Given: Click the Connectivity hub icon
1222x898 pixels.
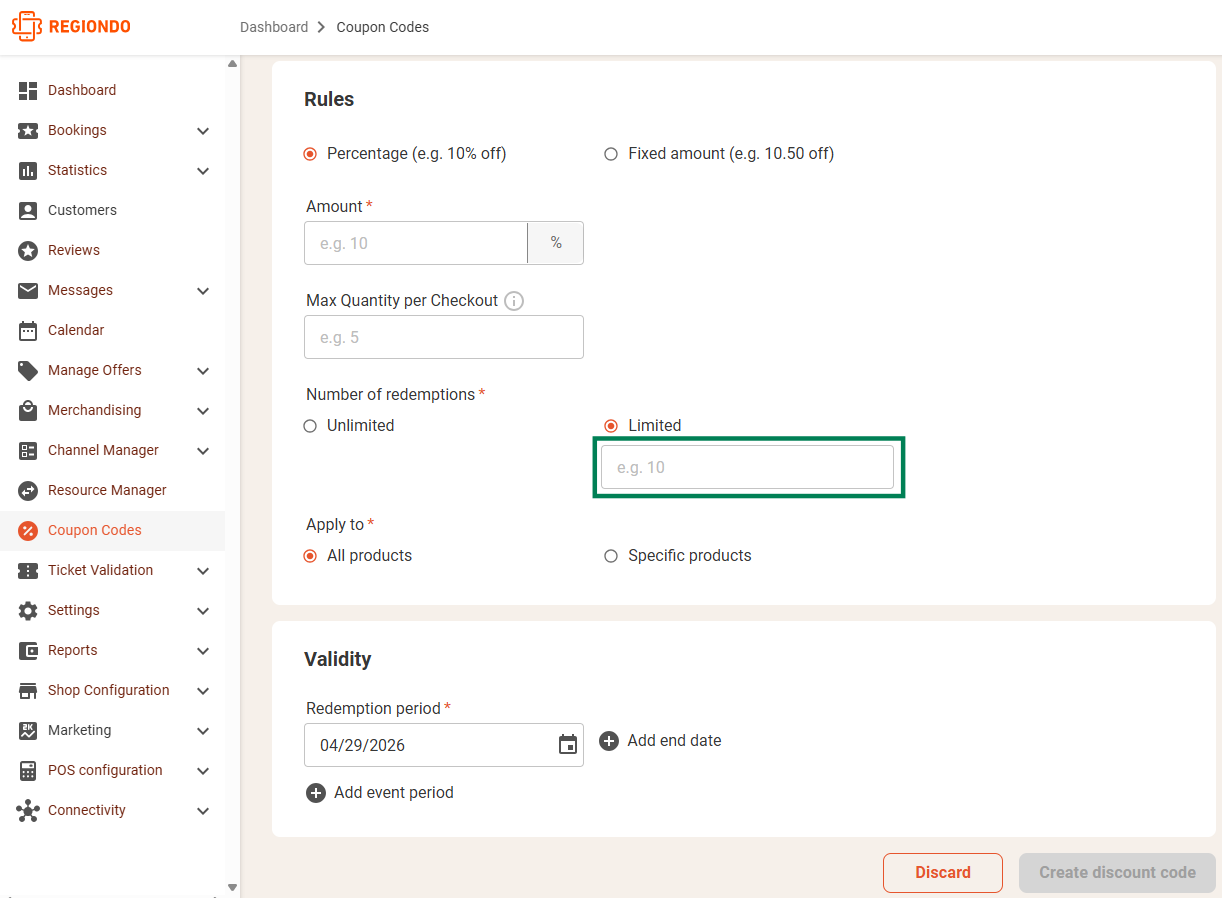Looking at the screenshot, I should click(x=28, y=810).
